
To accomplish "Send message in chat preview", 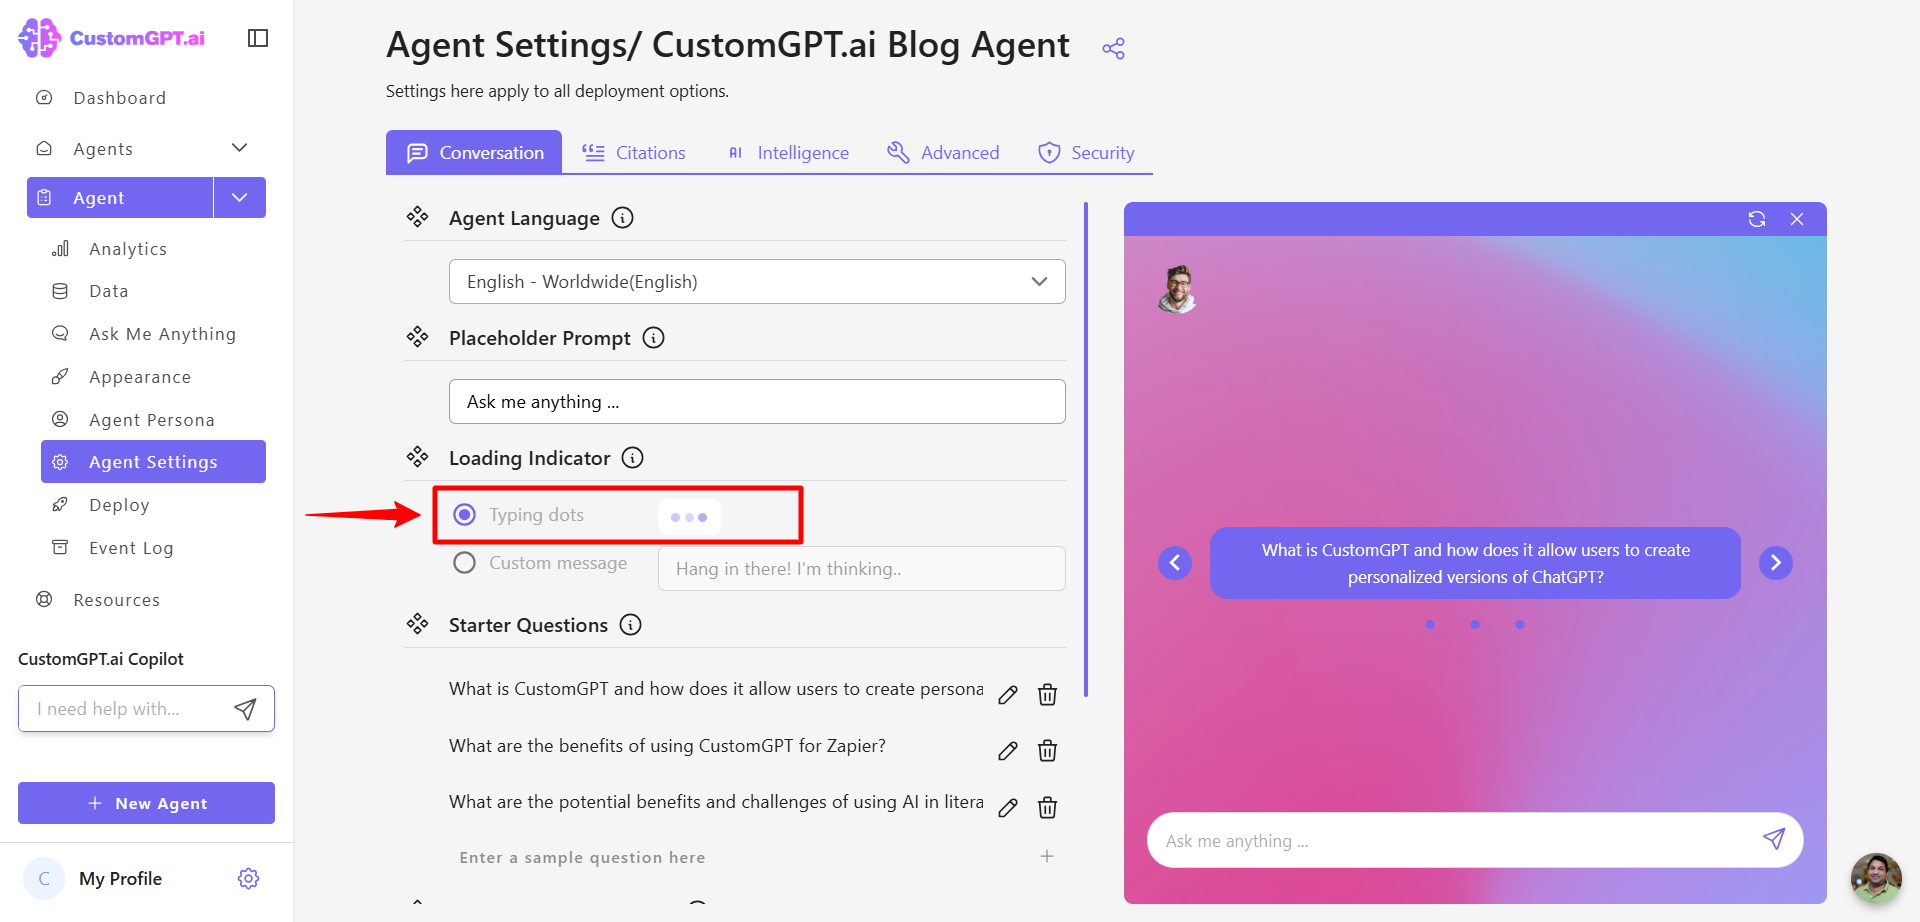I will [x=1774, y=840].
